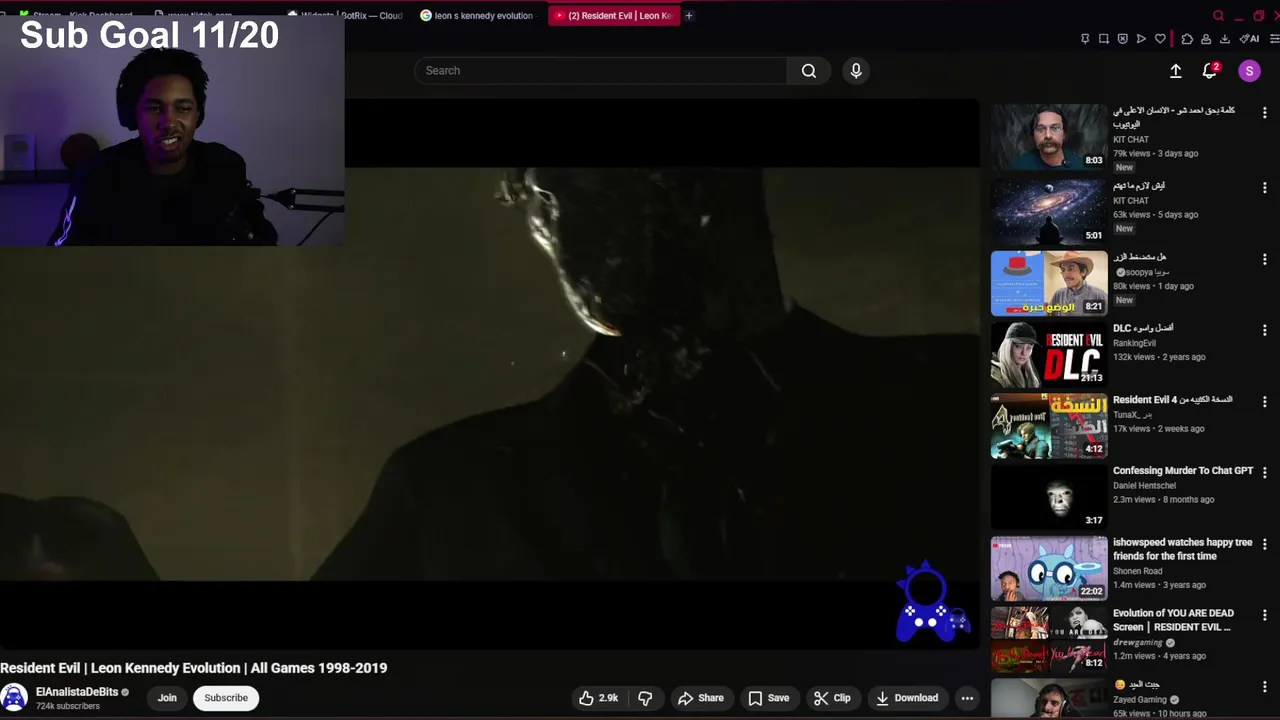
Task: Open options for Confessing Murder To Chat GPT
Action: pyautogui.click(x=1265, y=473)
